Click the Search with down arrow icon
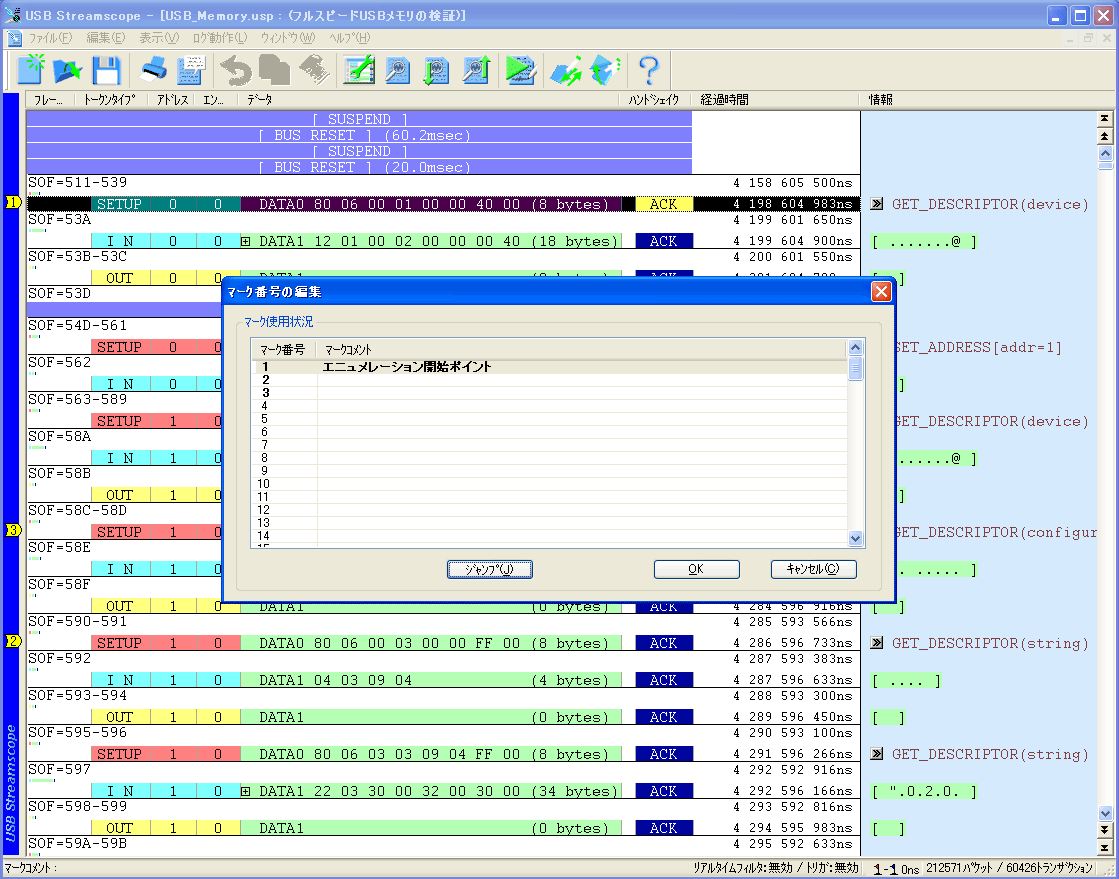Screen dimensions: 1119x879 click(x=435, y=70)
